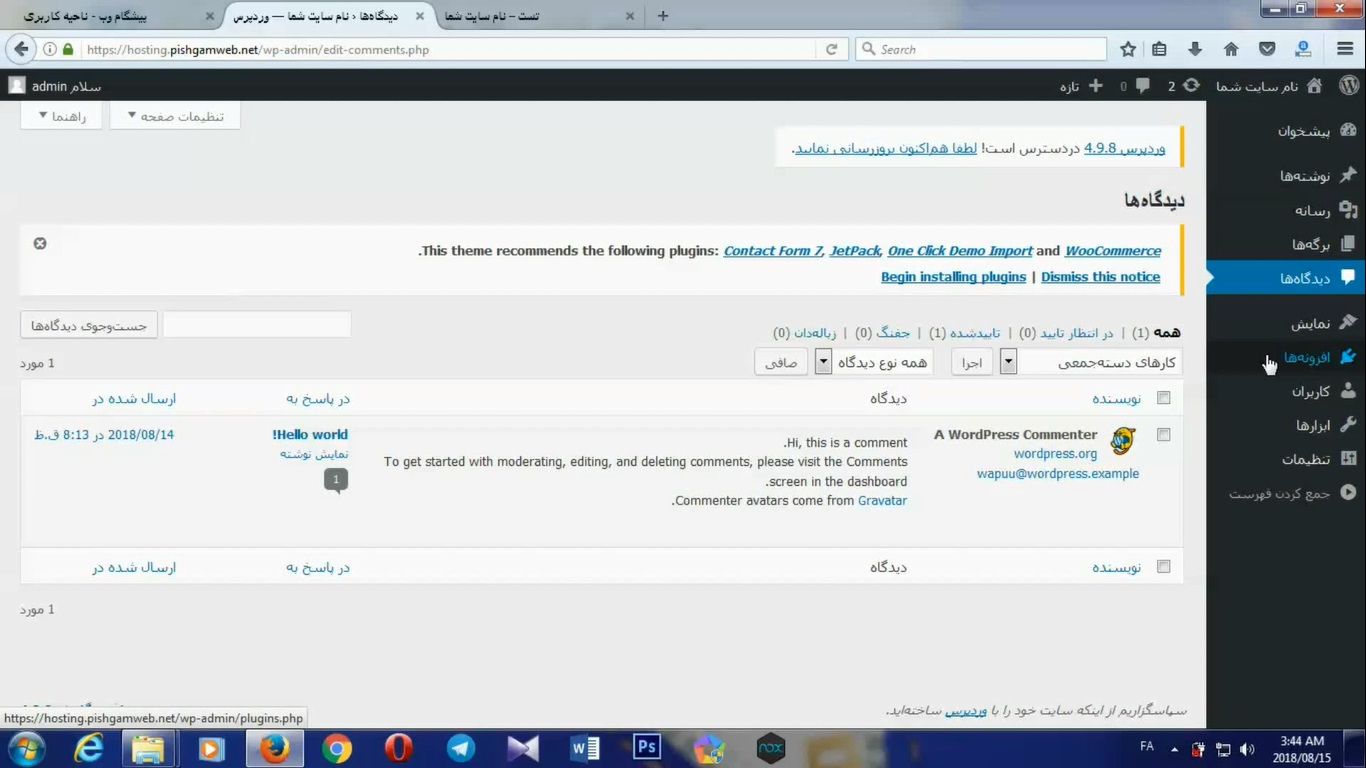Open Google Chrome from the taskbar
This screenshot has height=768, width=1366.
pos(337,748)
